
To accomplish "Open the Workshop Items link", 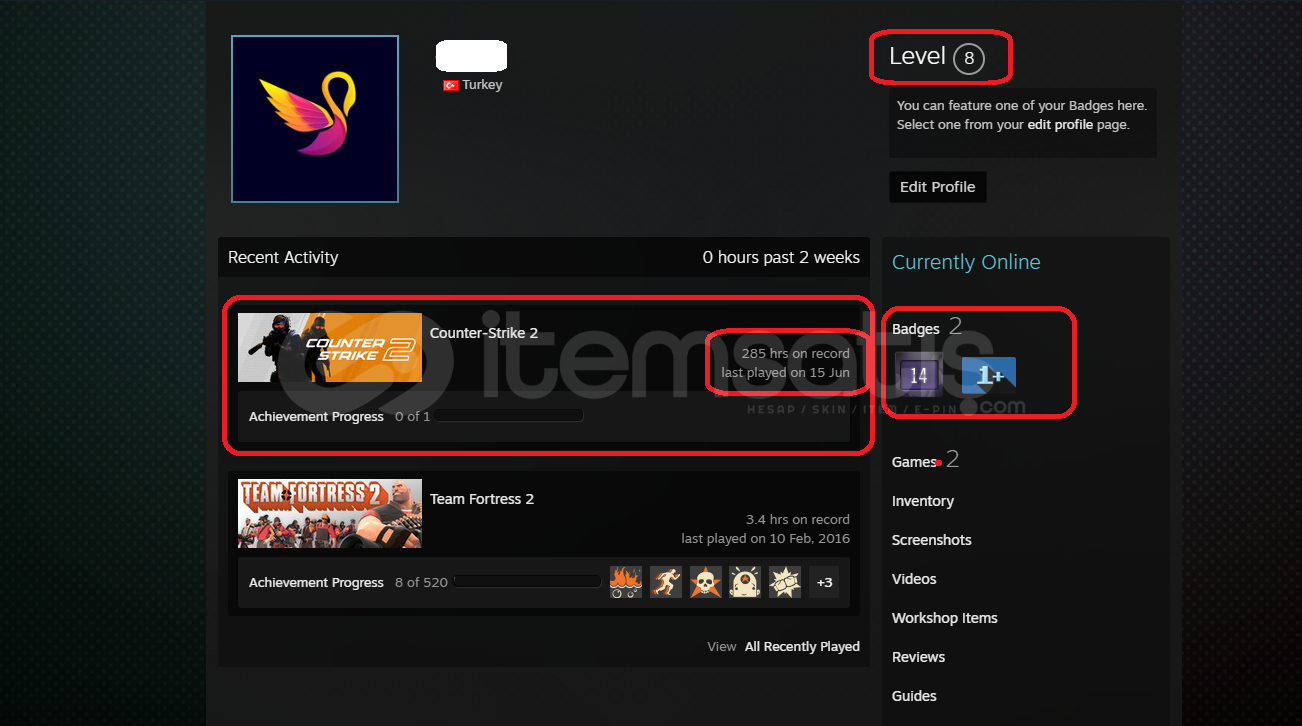I will [945, 618].
